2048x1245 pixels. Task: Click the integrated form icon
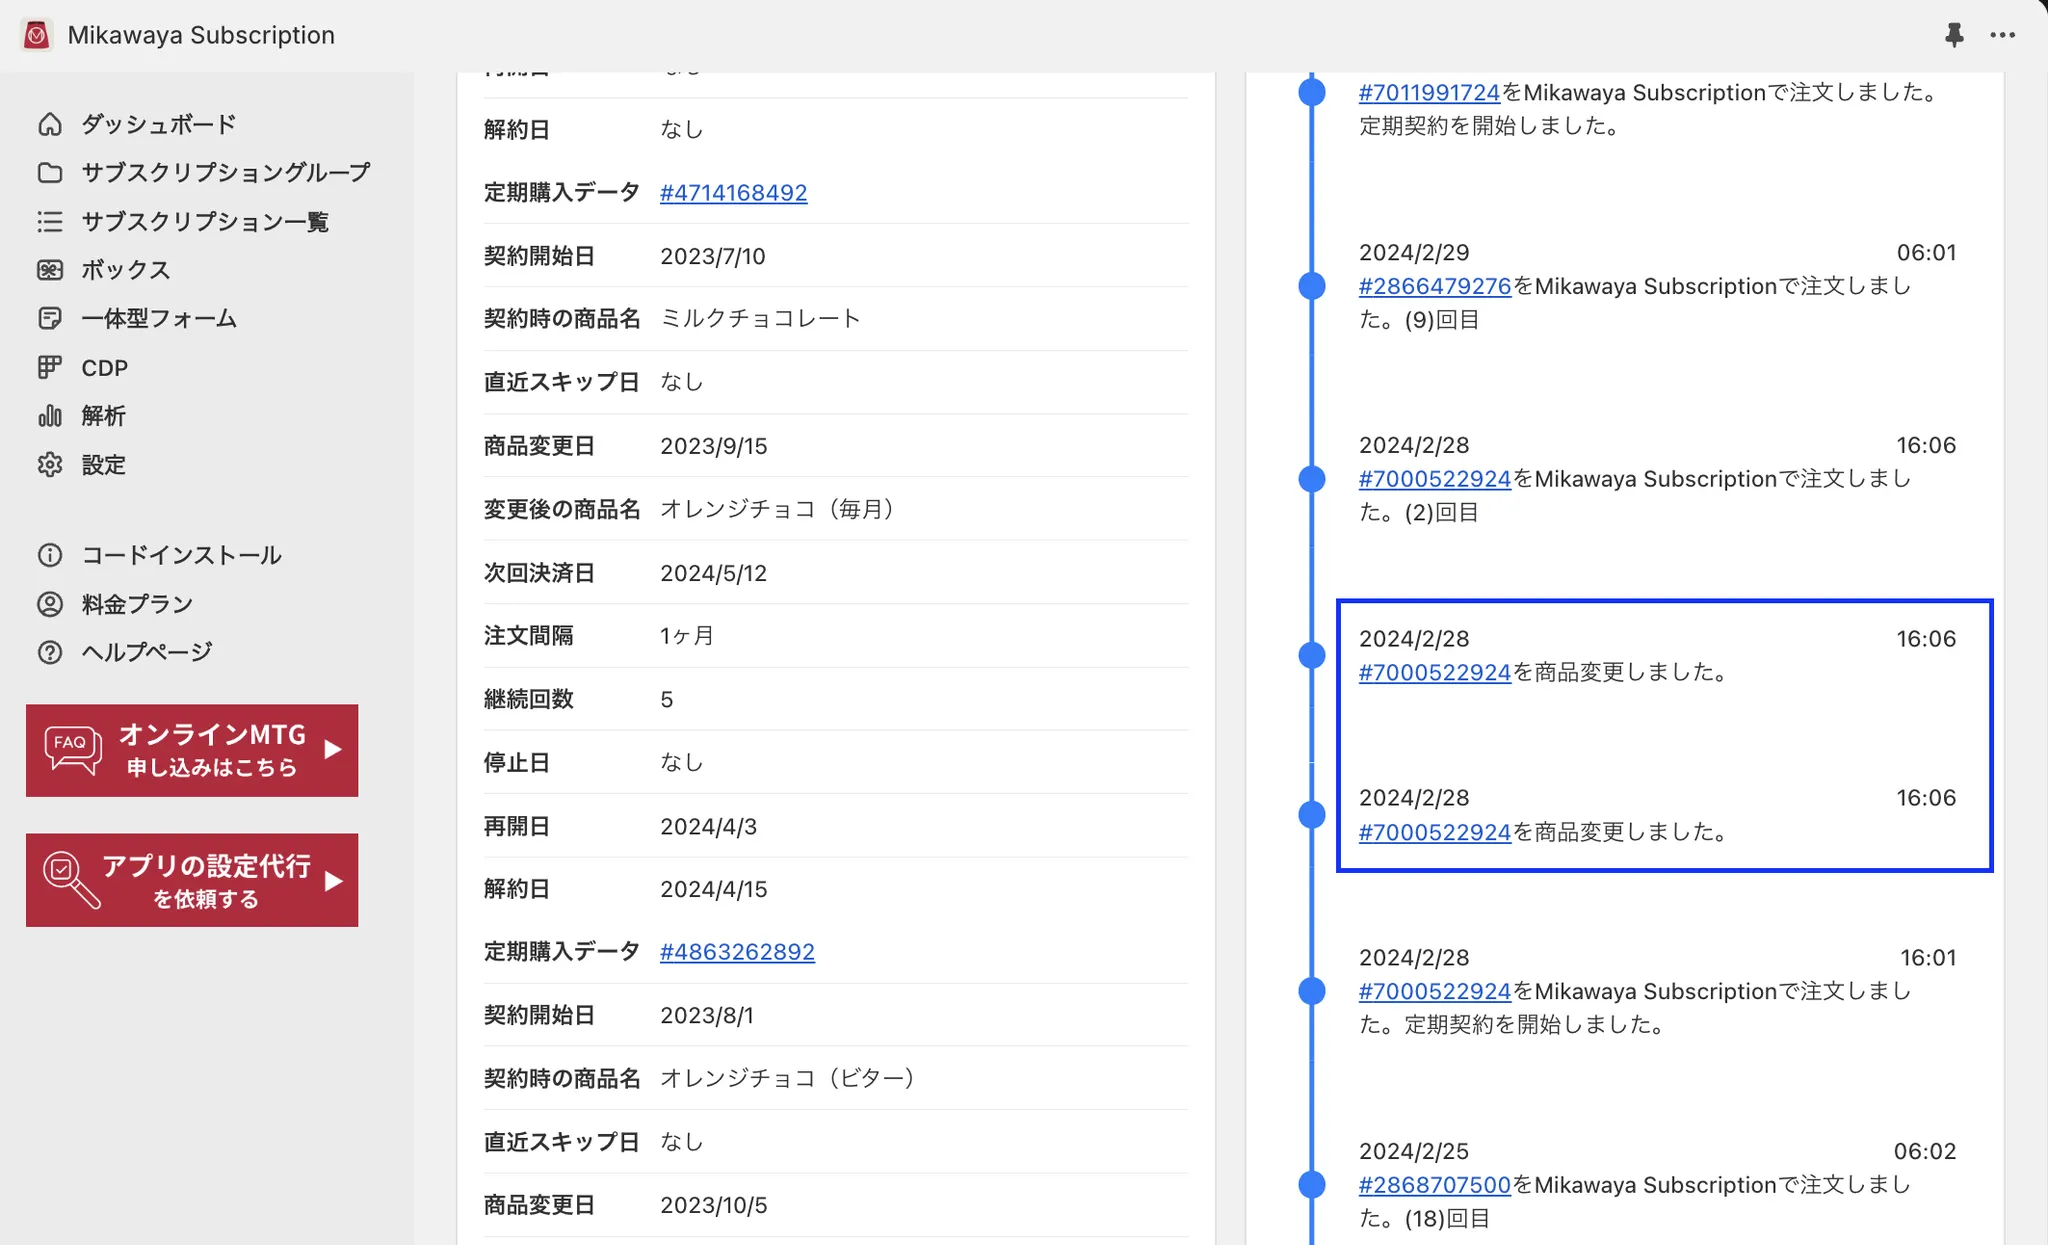[x=50, y=318]
